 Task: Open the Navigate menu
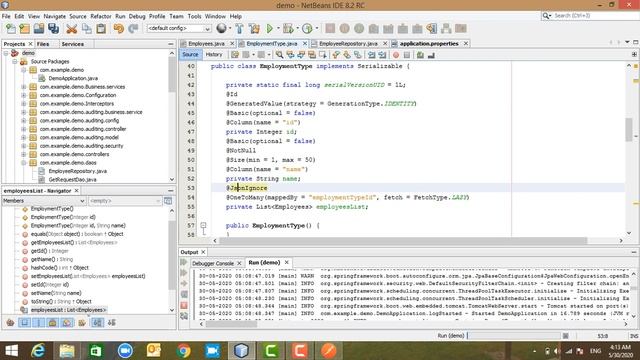coord(55,16)
